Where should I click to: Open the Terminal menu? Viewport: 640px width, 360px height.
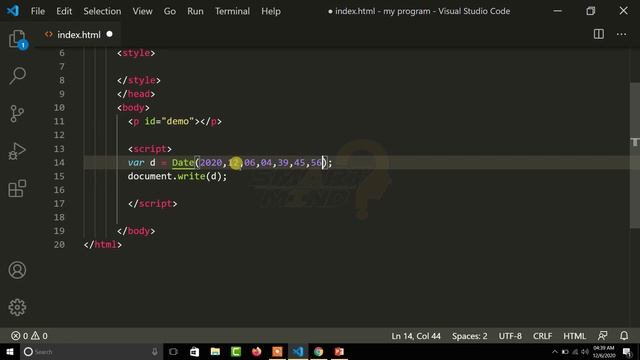click(x=232, y=11)
